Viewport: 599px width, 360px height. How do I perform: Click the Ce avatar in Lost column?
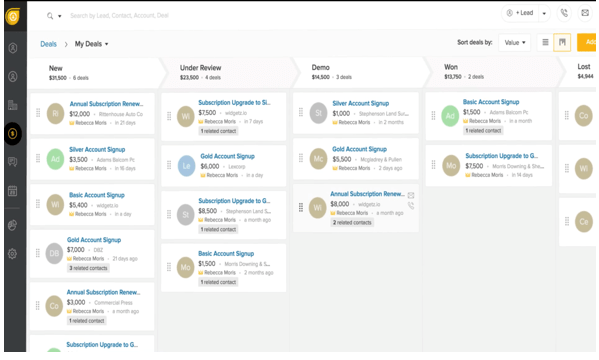(584, 222)
